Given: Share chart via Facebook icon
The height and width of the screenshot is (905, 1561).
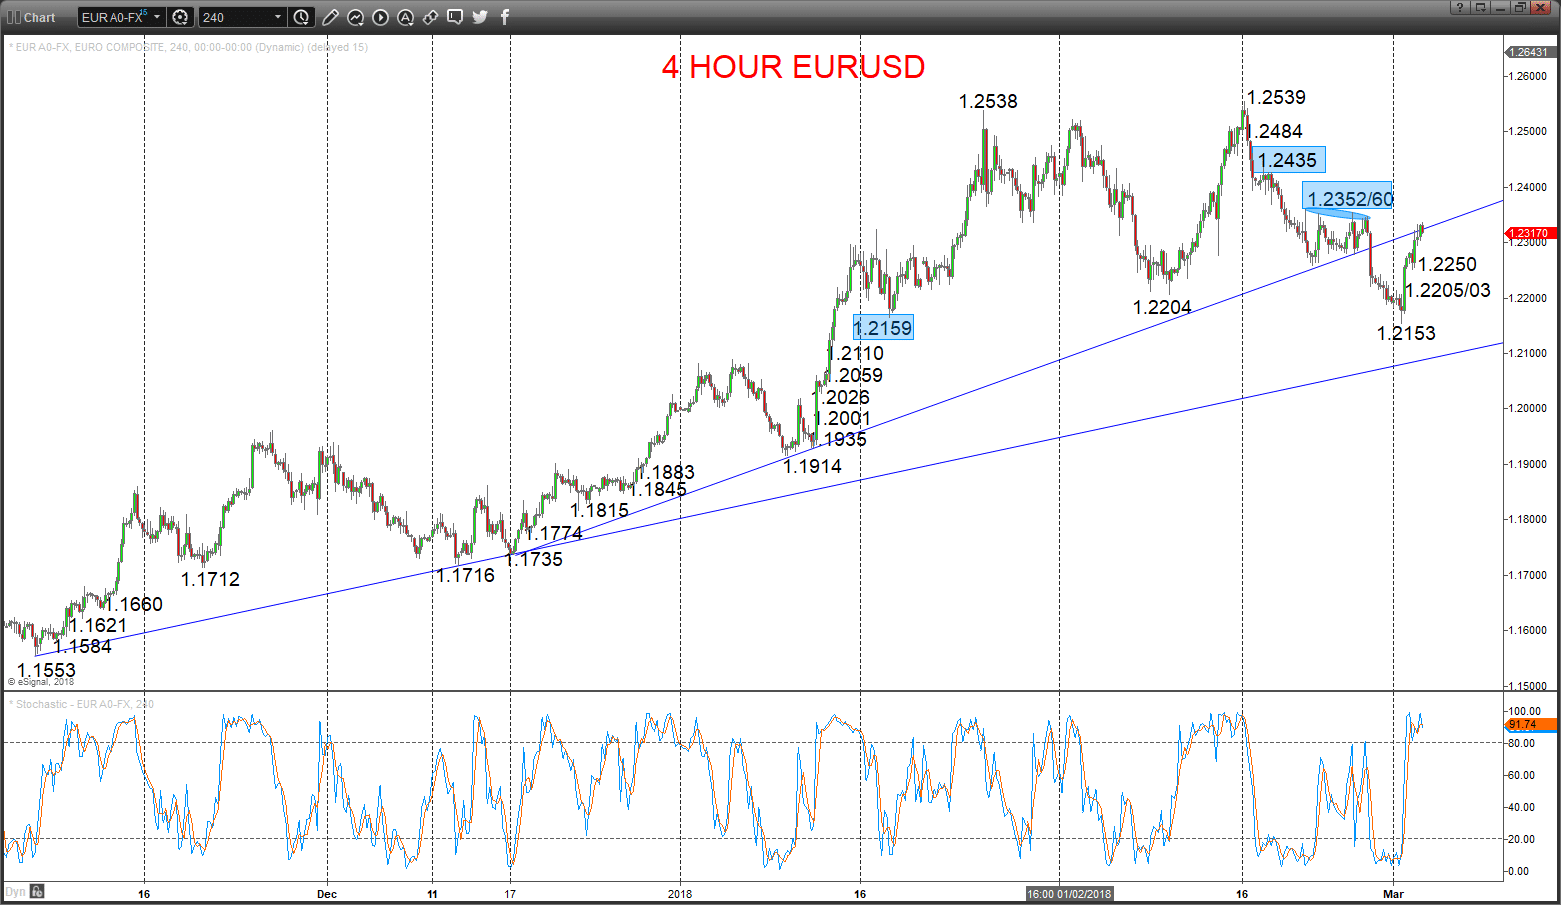Looking at the screenshot, I should pos(505,17).
